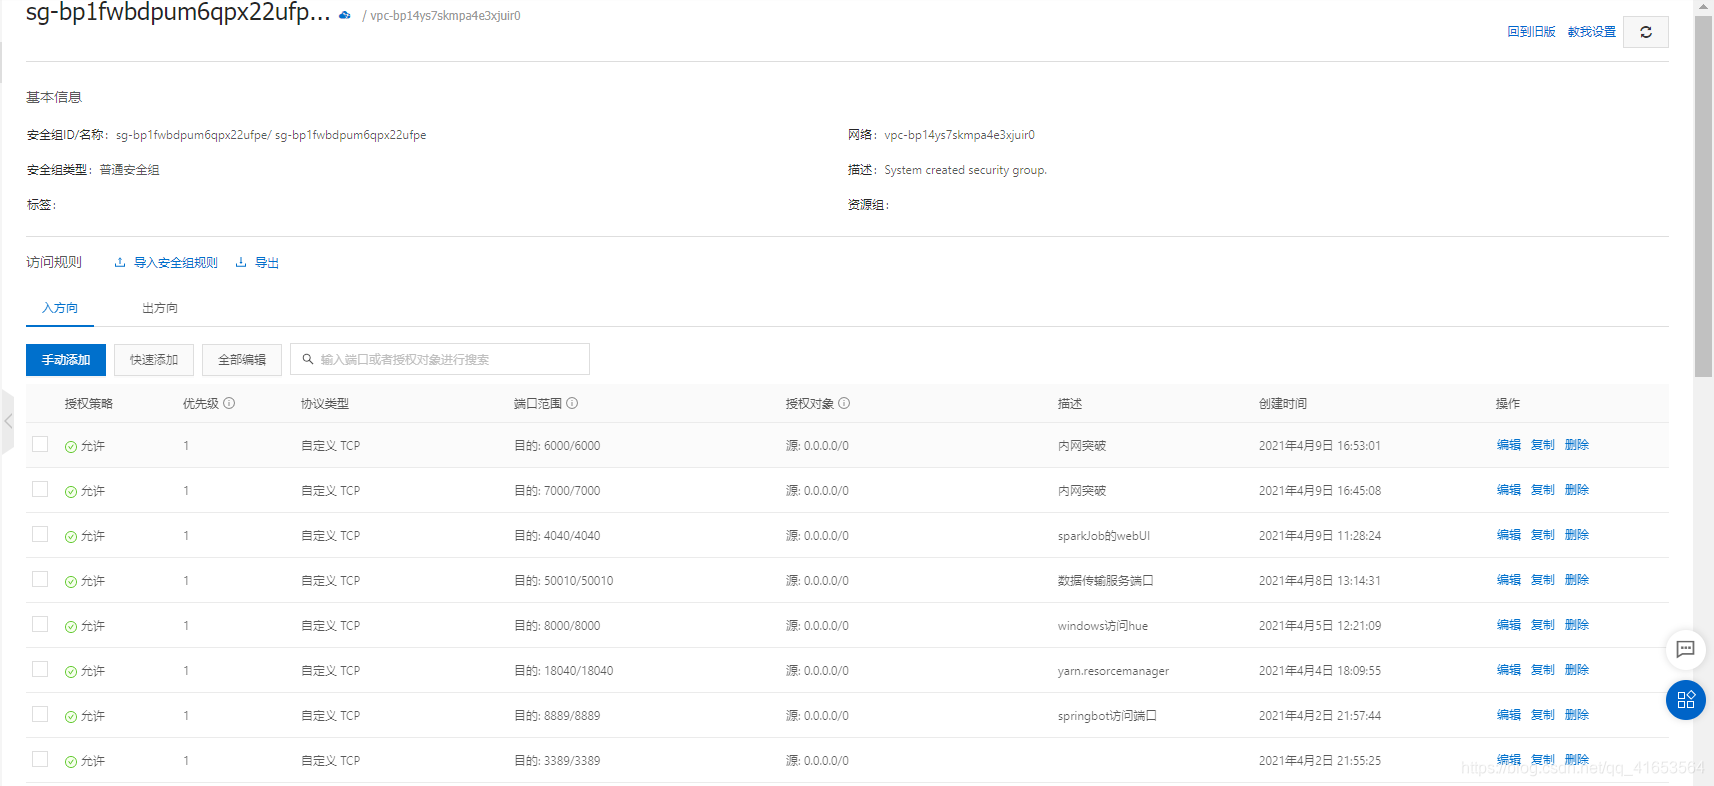Click the 回到旧版 link
This screenshot has height=786, width=1714.
[1531, 32]
